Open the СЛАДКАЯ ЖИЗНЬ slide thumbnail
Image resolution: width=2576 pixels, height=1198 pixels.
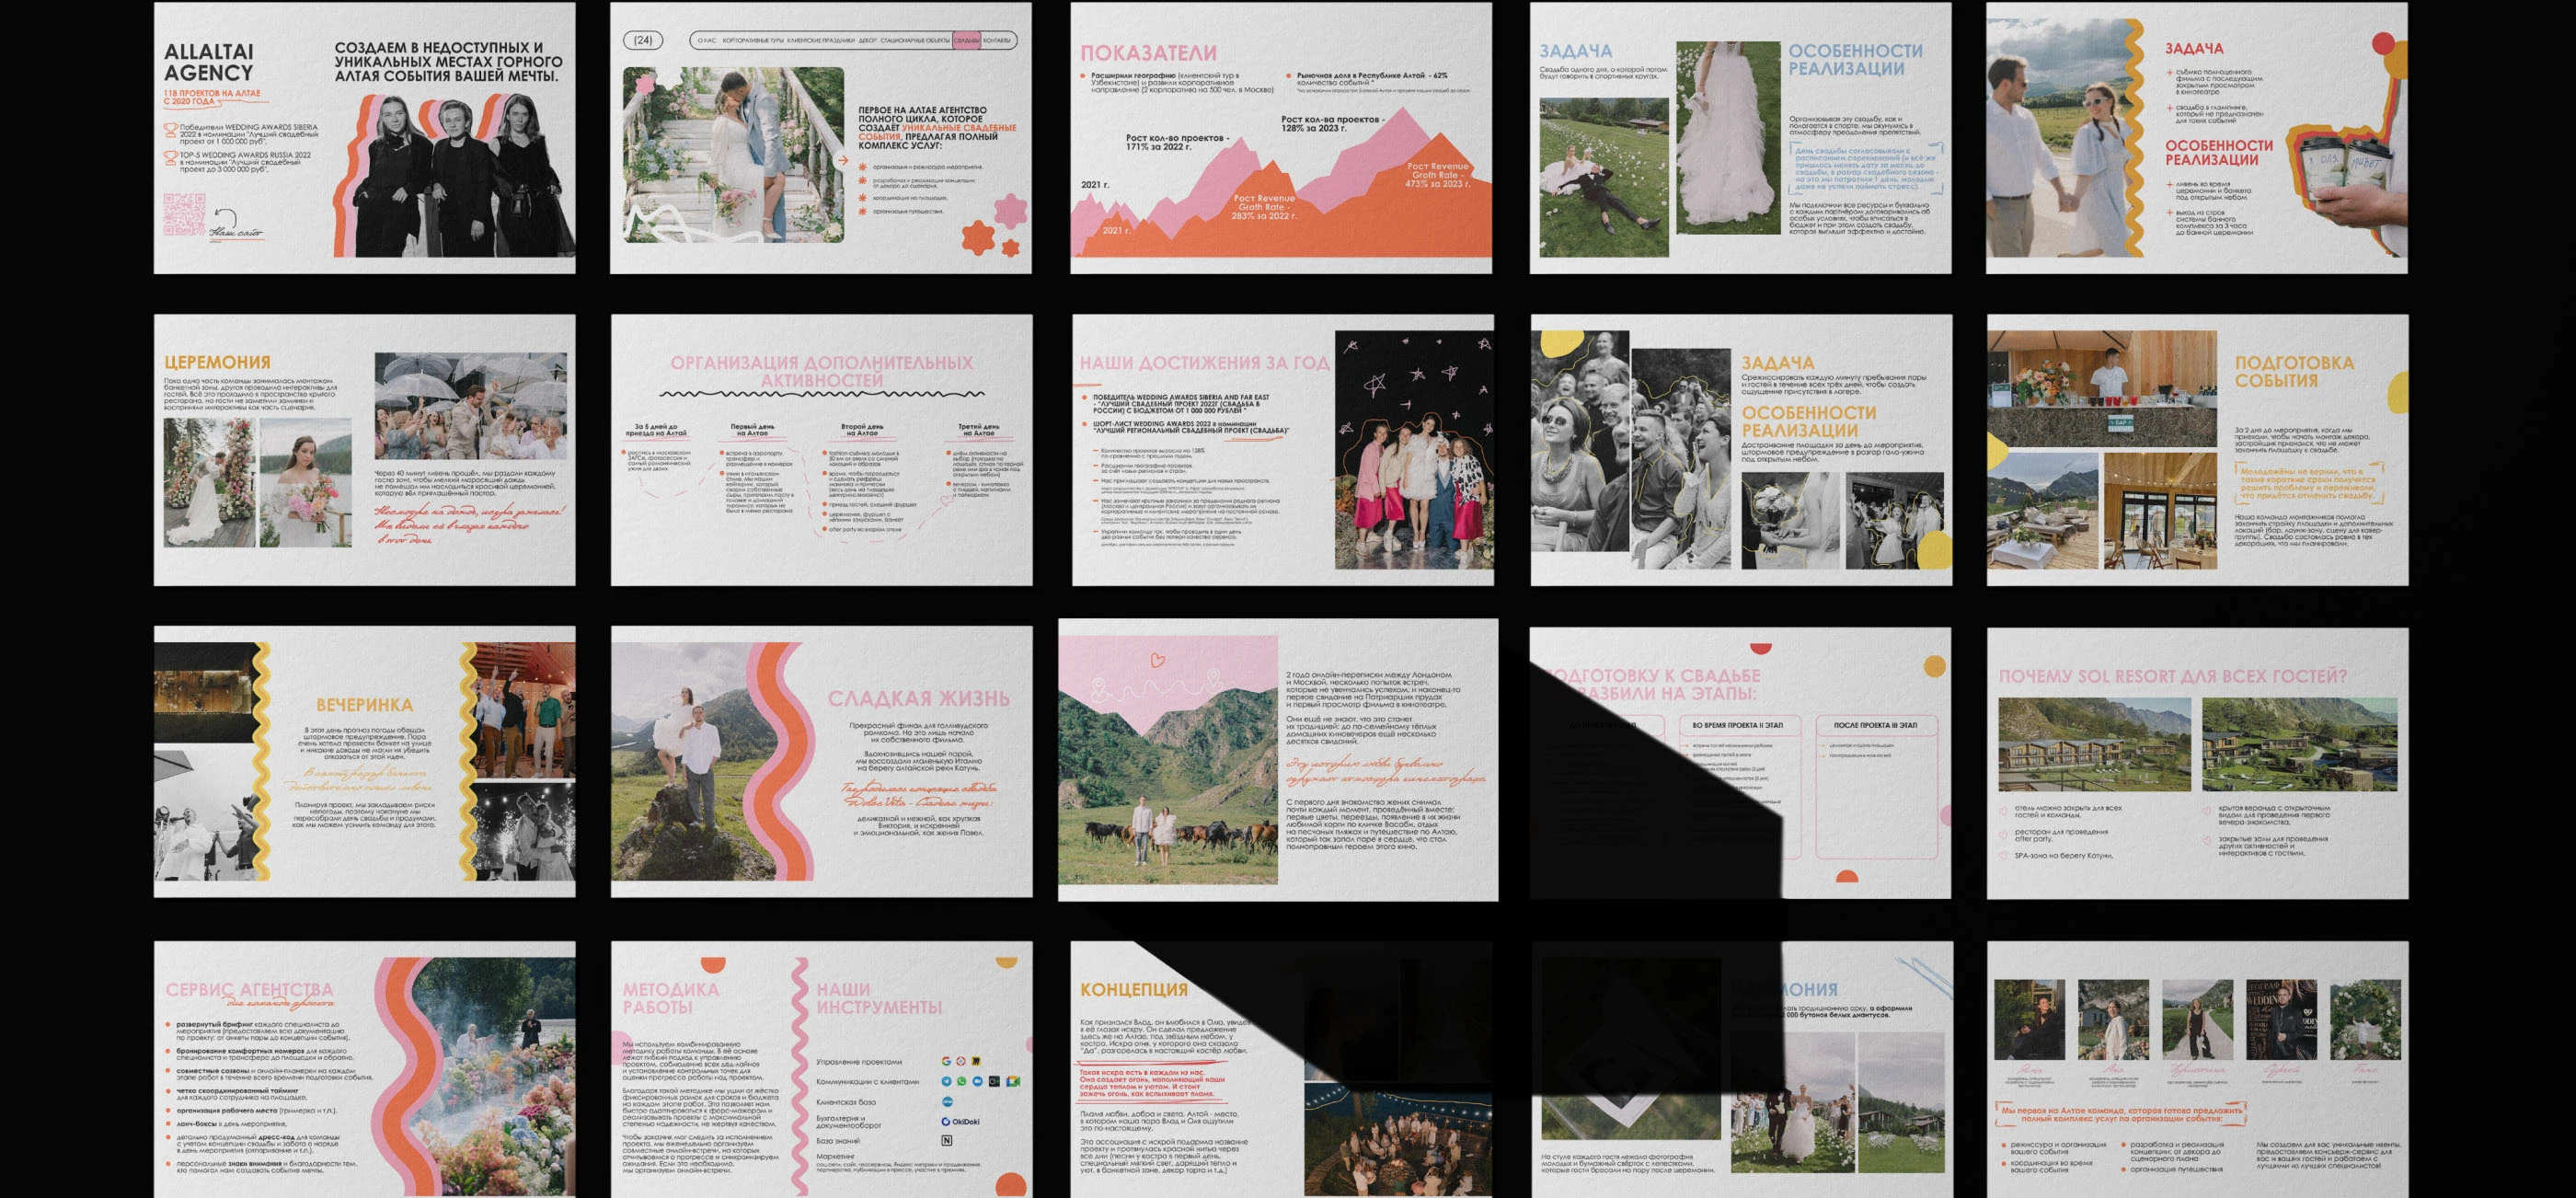point(821,761)
